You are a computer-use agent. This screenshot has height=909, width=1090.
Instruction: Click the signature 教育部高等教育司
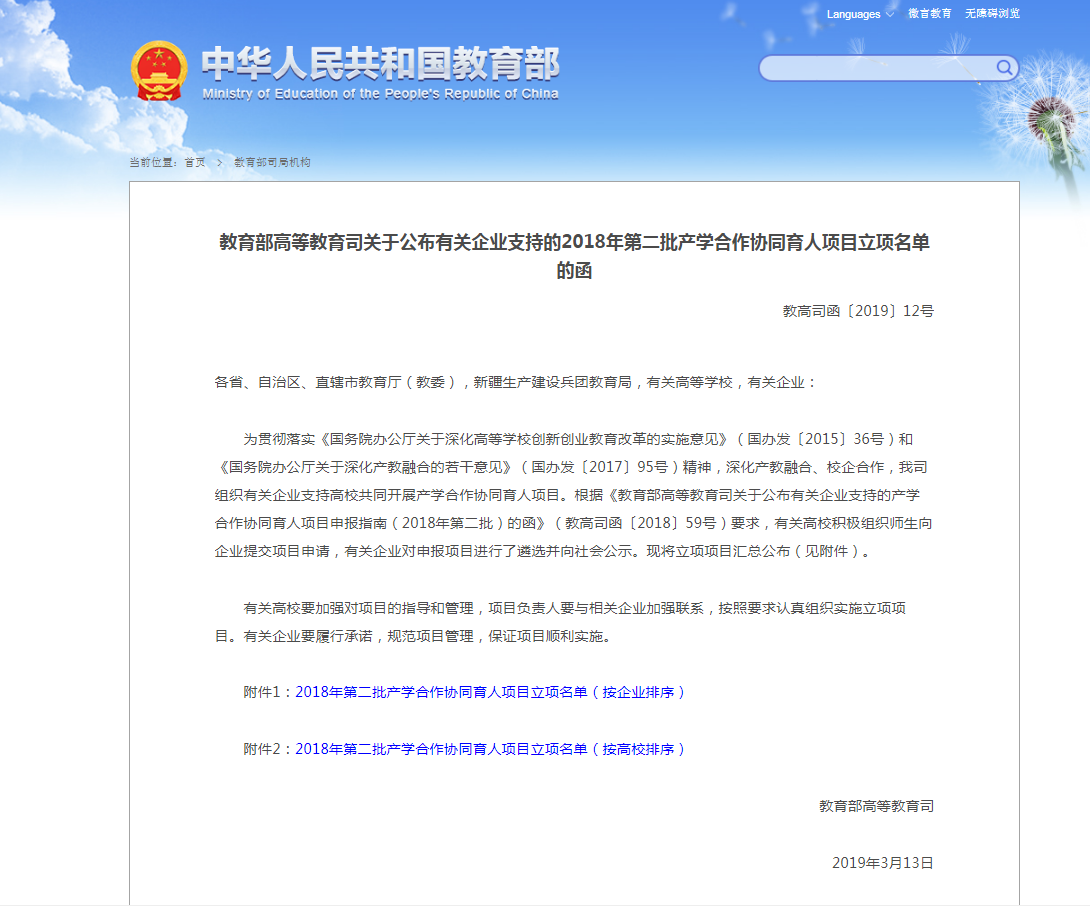tap(876, 806)
